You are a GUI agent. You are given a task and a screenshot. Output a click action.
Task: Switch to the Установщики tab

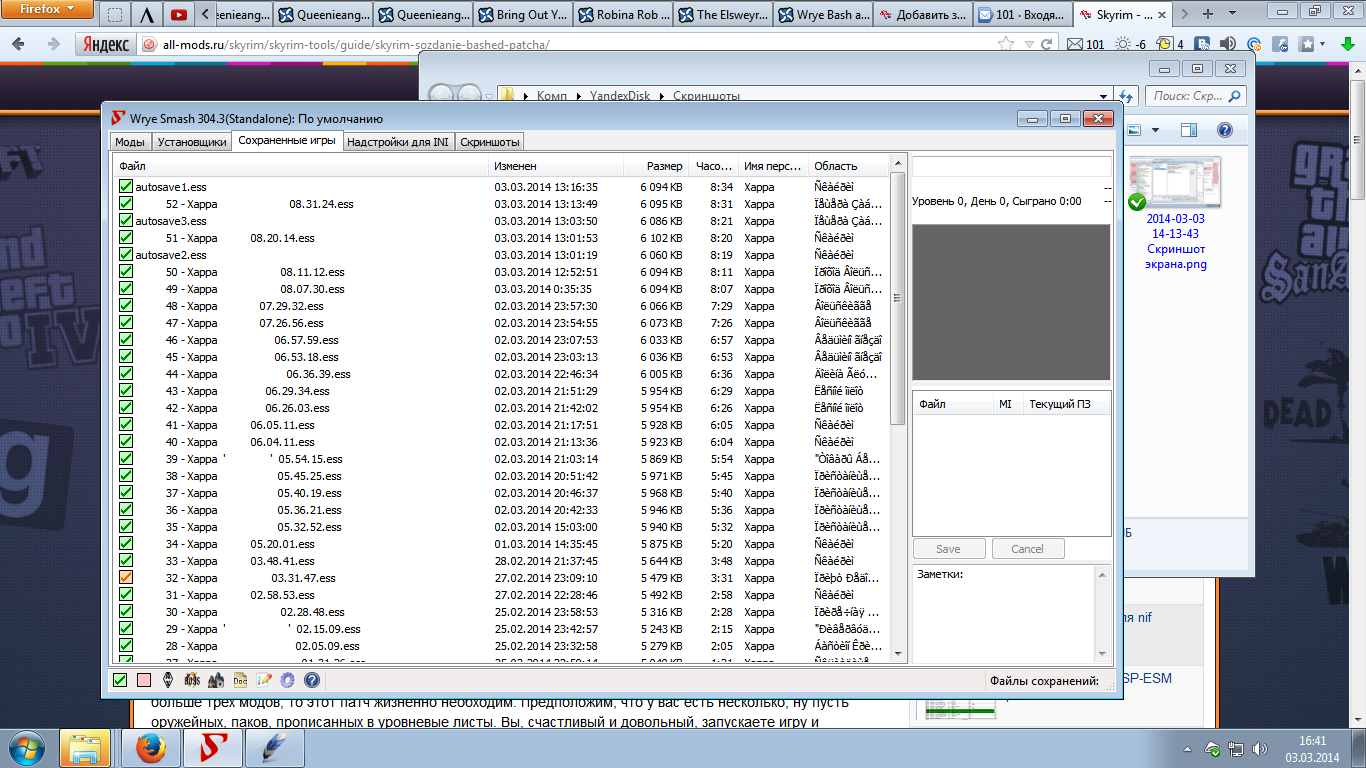pos(191,142)
